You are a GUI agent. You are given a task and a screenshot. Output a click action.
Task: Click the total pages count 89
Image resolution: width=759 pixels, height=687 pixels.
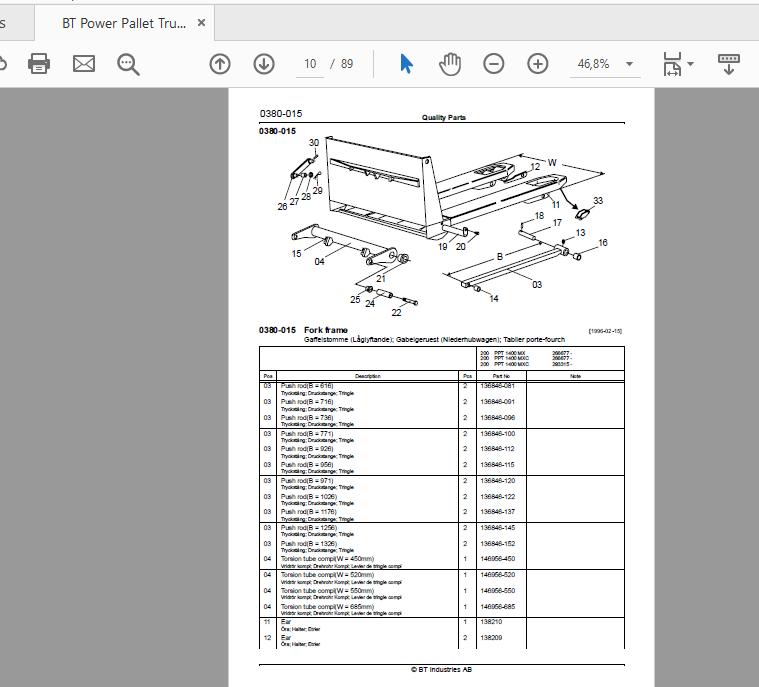coord(347,64)
